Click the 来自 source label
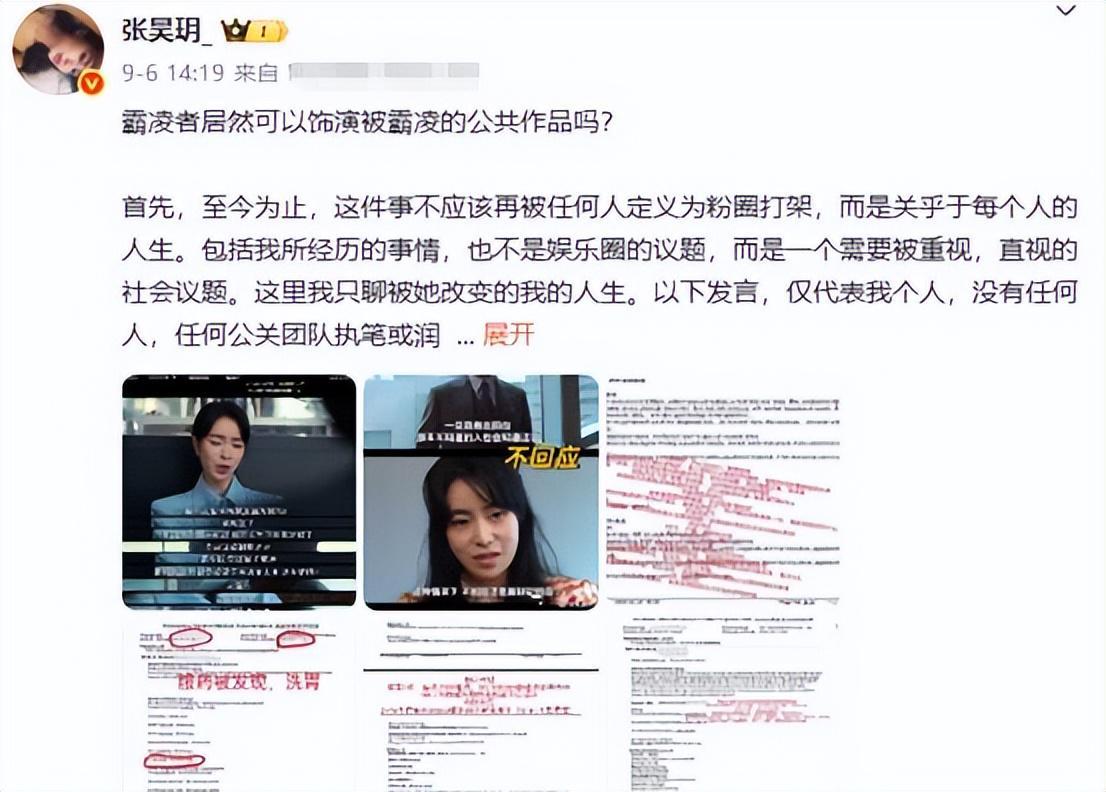The width and height of the screenshot is (1106, 792). click(256, 73)
